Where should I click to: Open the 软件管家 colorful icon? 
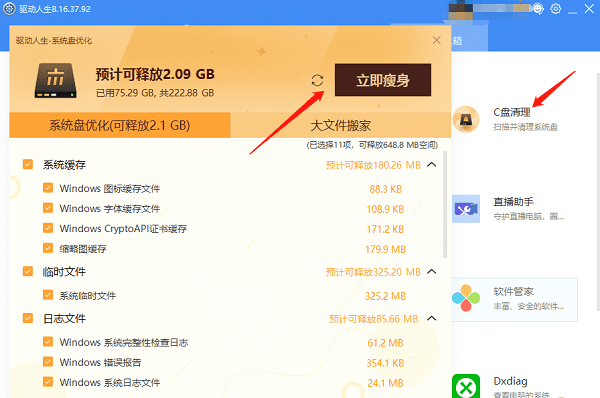point(466,298)
